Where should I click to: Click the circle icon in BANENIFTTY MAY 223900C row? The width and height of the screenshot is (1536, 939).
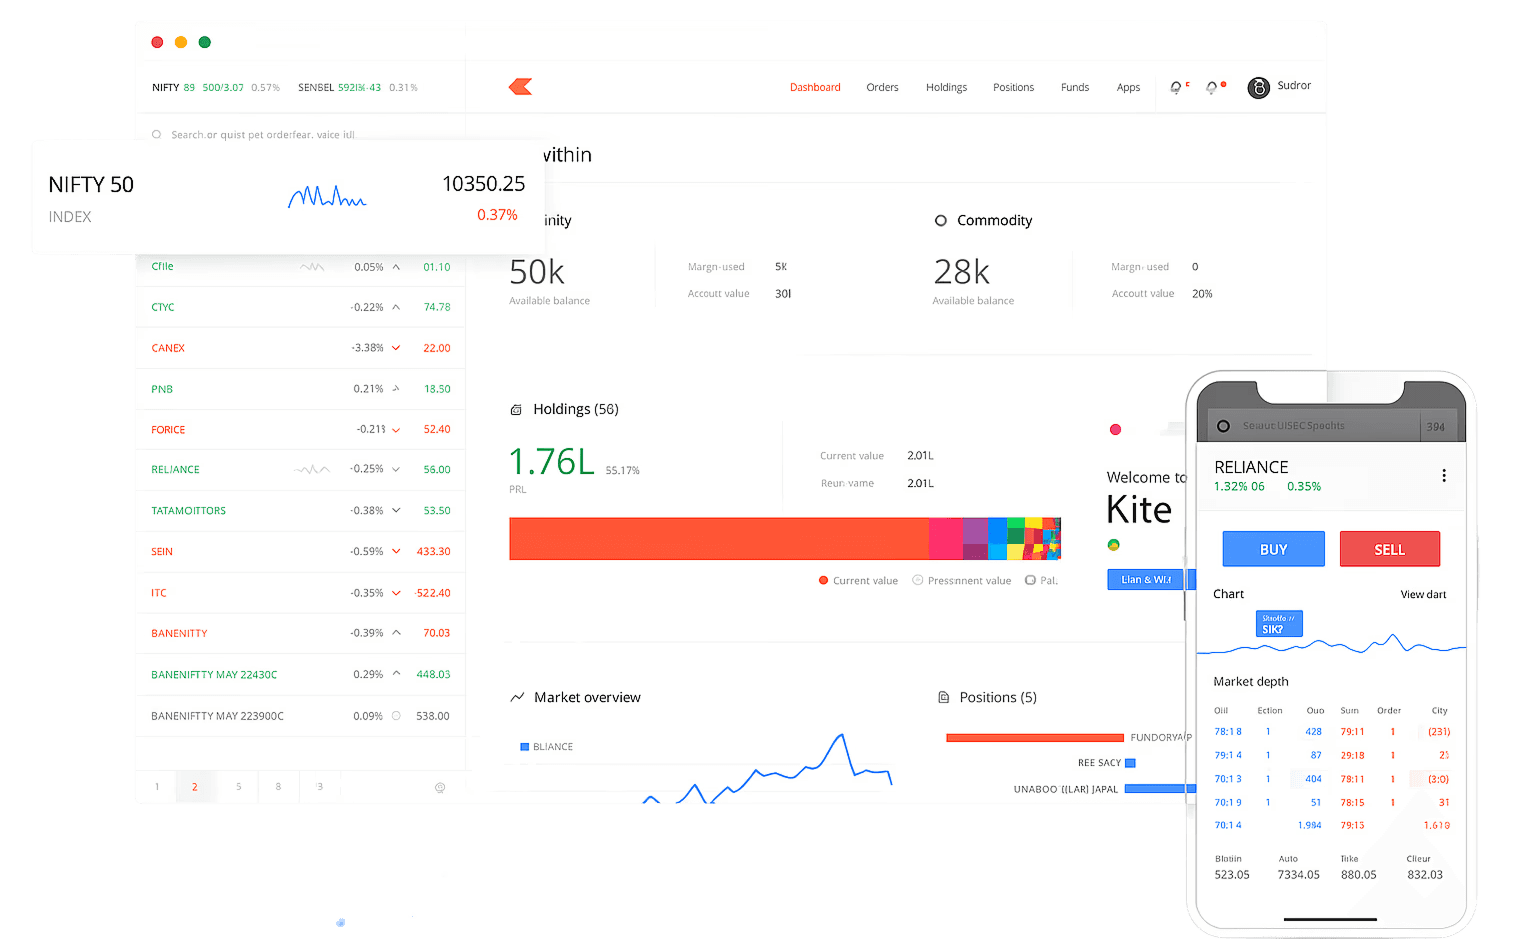[x=396, y=716]
